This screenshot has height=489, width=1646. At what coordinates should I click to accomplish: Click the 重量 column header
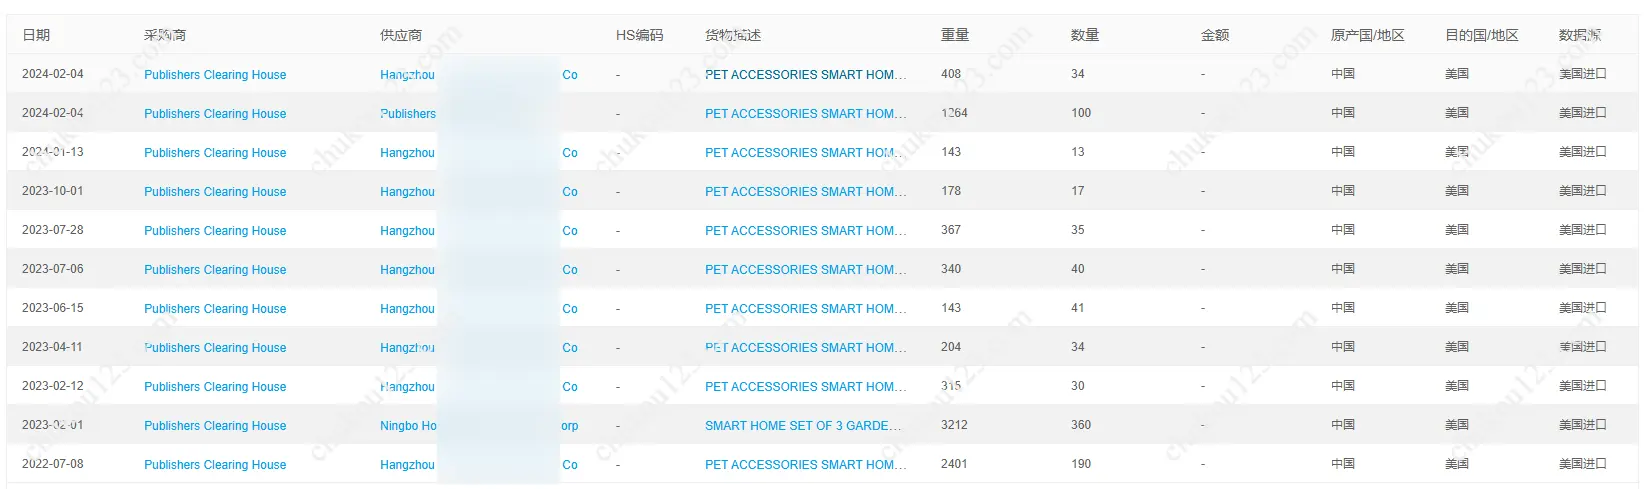coord(955,35)
